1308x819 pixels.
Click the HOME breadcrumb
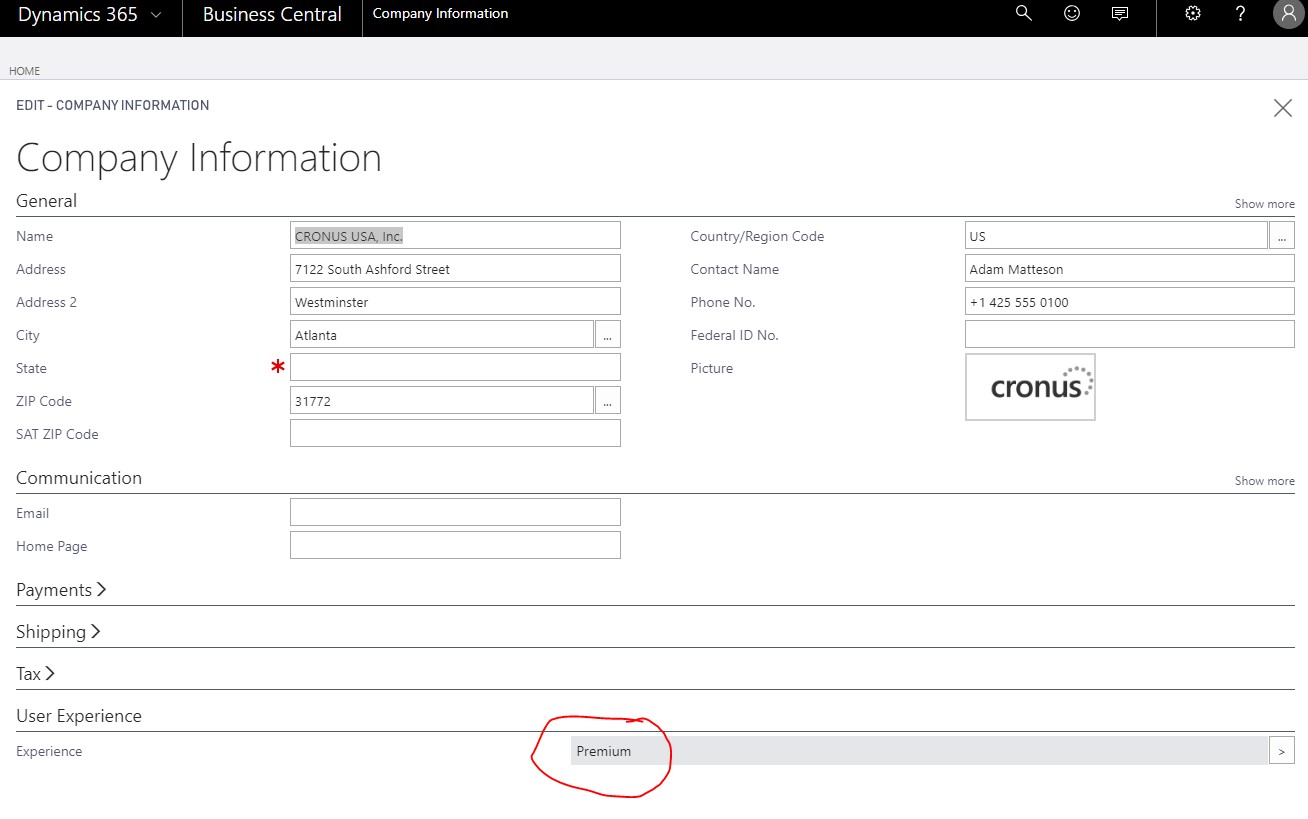24,71
